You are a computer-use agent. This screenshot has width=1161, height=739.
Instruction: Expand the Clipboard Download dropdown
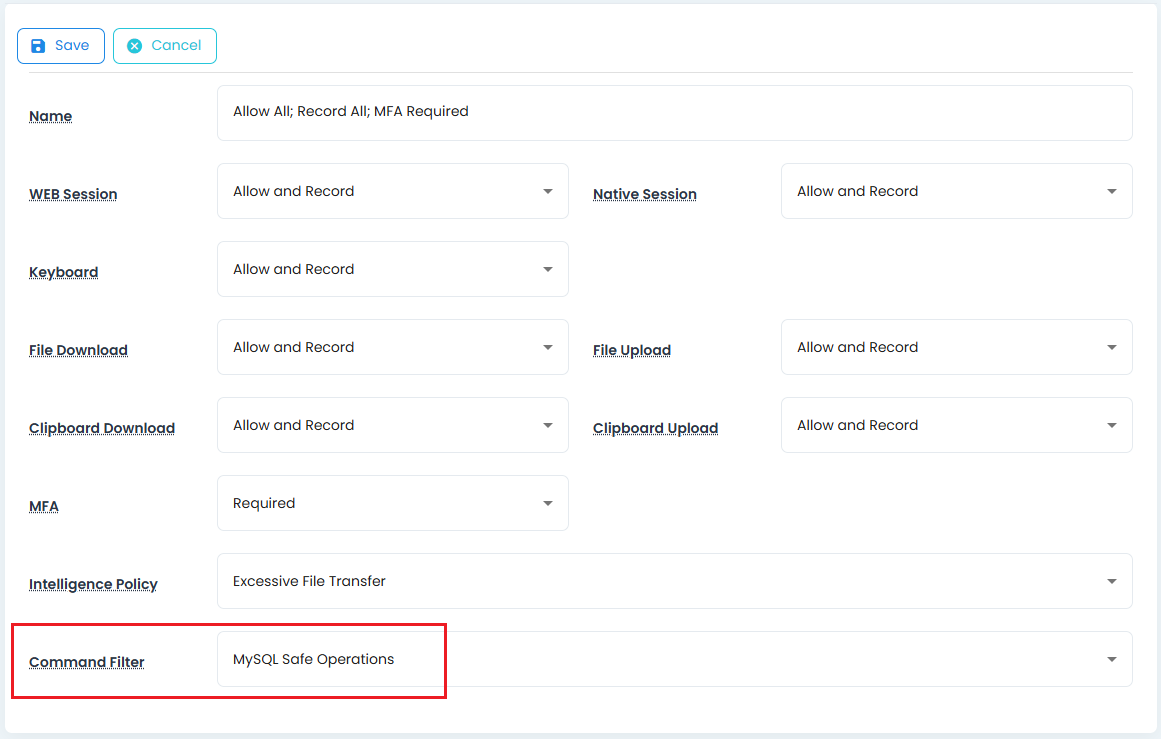click(x=392, y=425)
